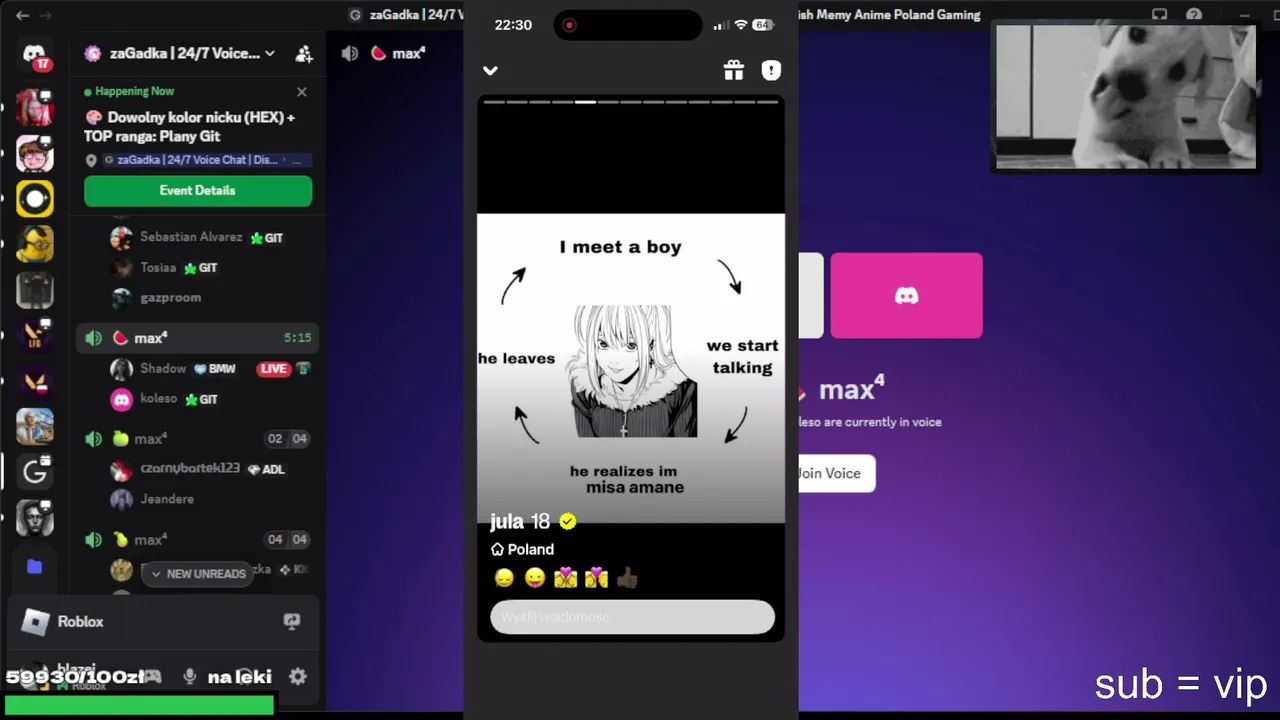Open the Event Details button

(x=198, y=190)
